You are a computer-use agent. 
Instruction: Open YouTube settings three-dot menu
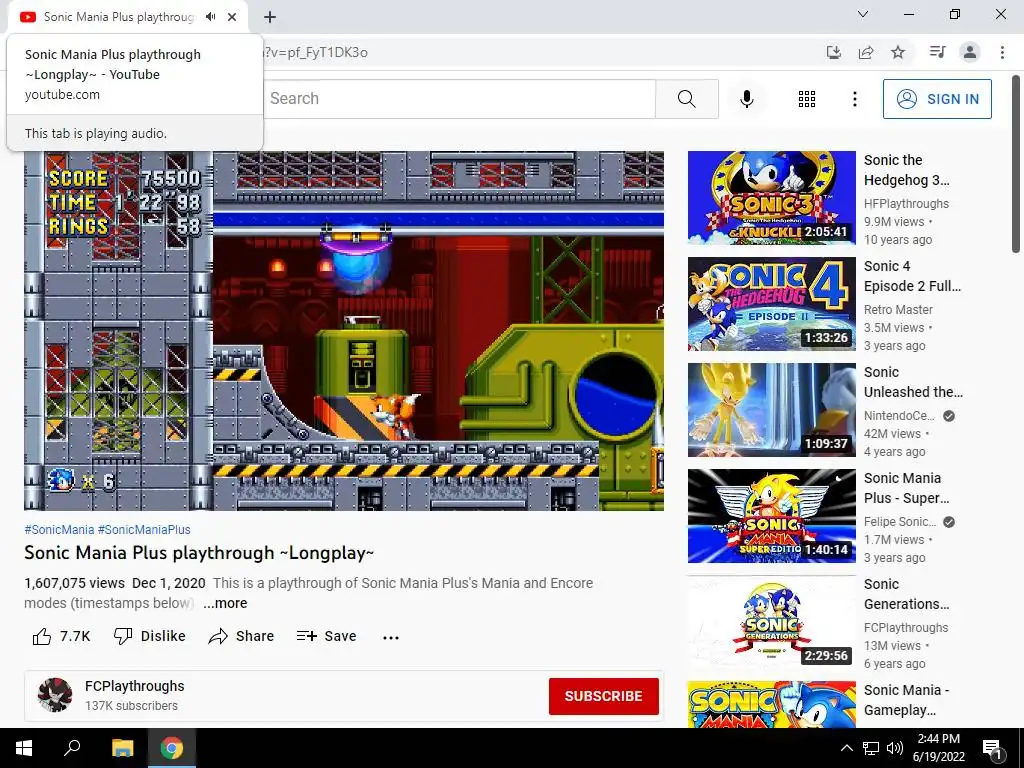coord(854,99)
